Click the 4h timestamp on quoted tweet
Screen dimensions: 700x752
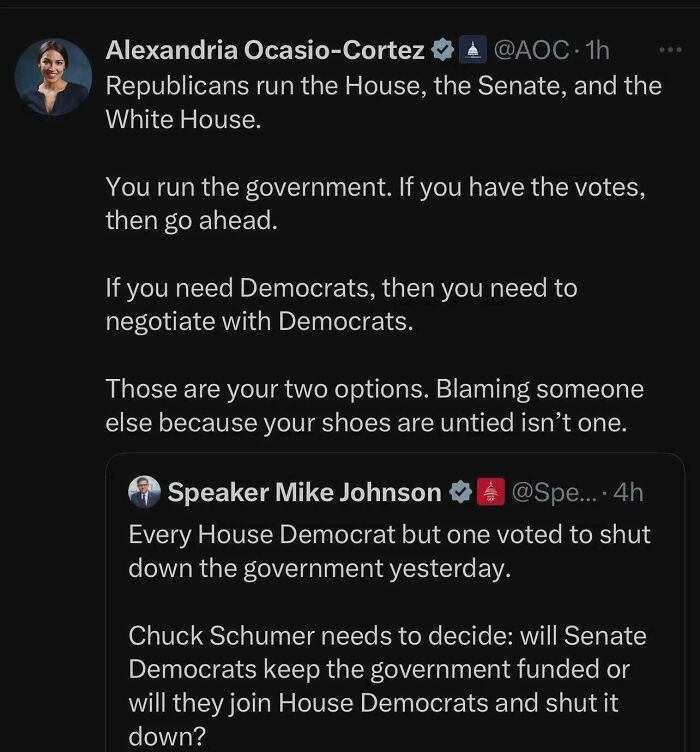pos(628,493)
